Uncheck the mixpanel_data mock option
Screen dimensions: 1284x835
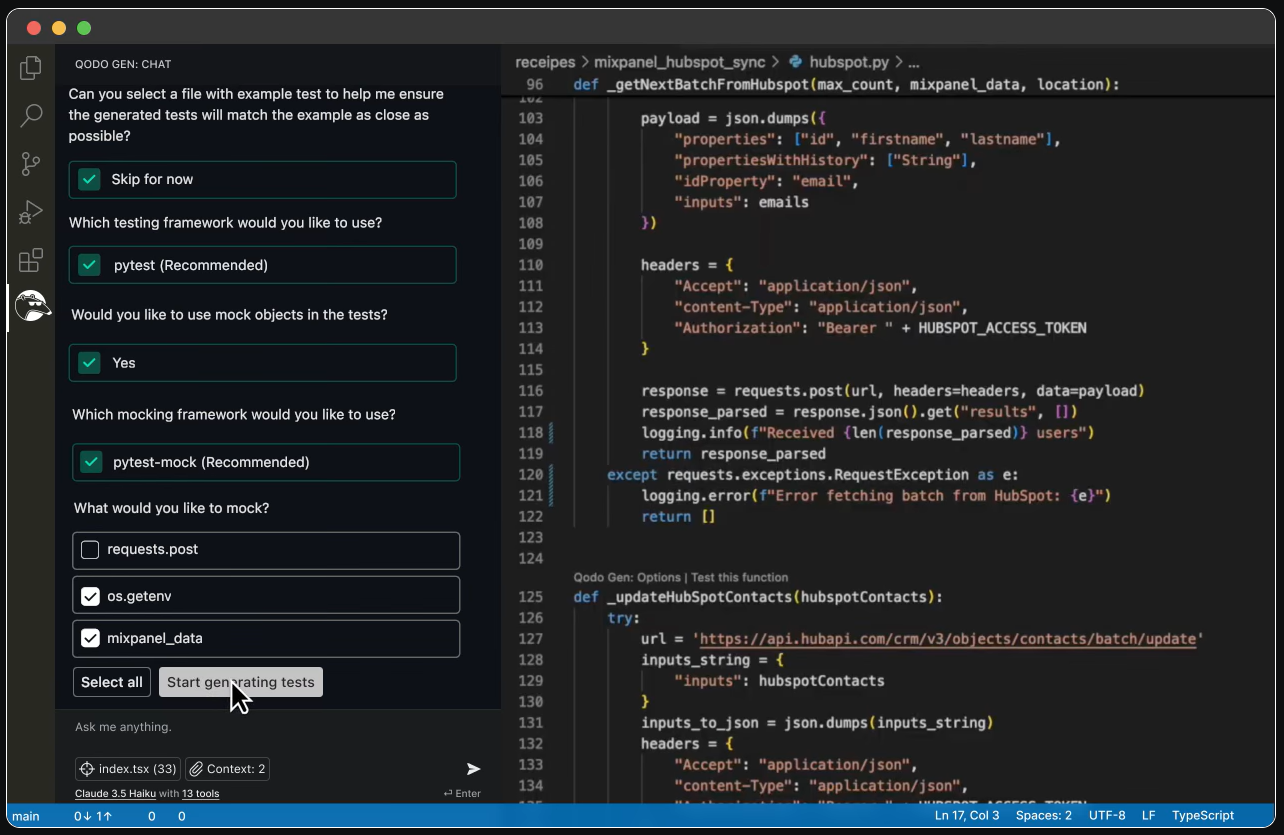point(88,638)
